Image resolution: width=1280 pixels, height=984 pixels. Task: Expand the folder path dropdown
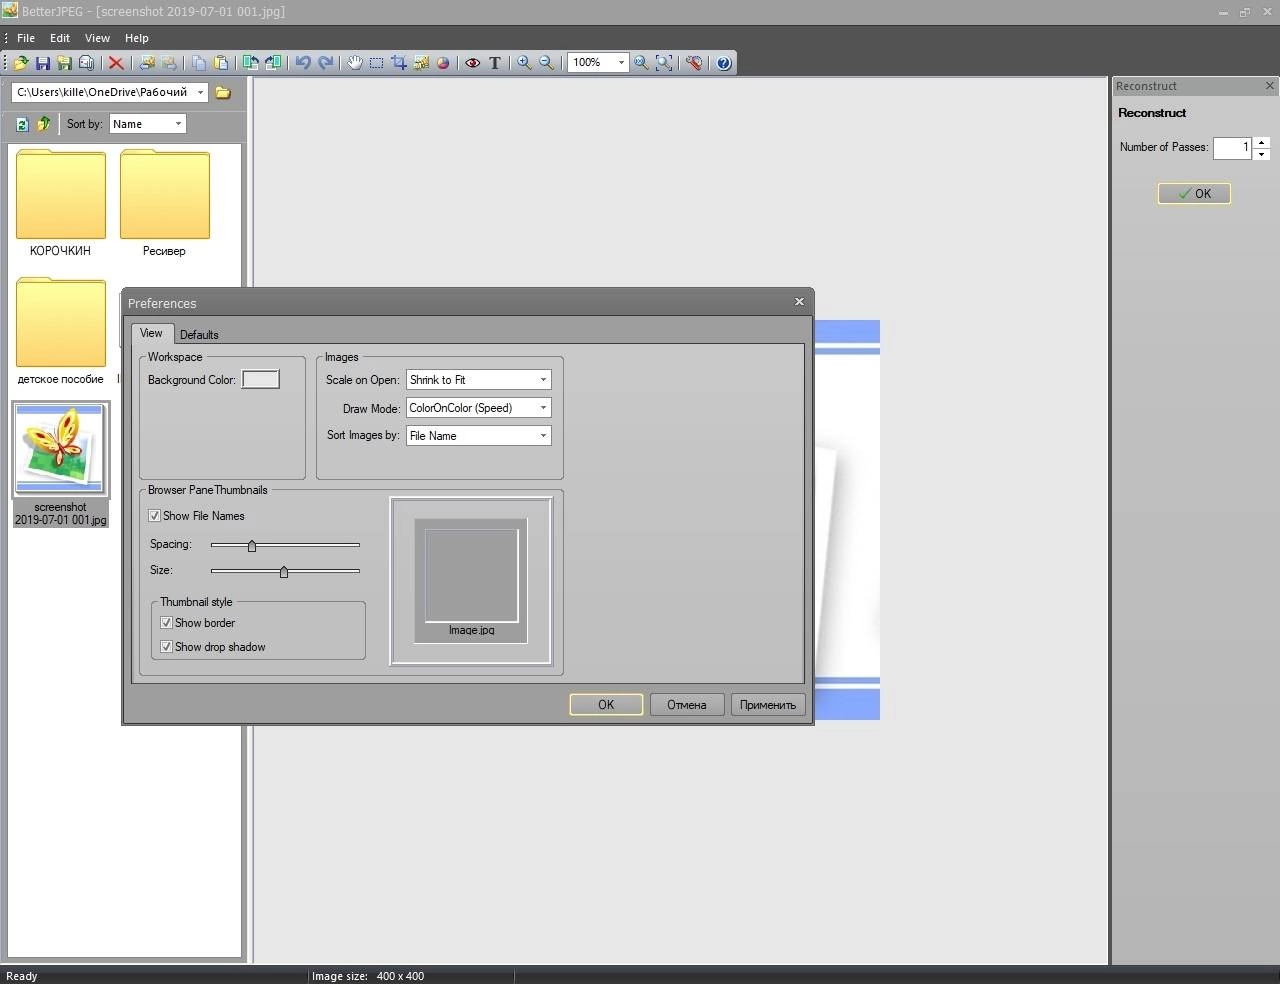(x=200, y=92)
